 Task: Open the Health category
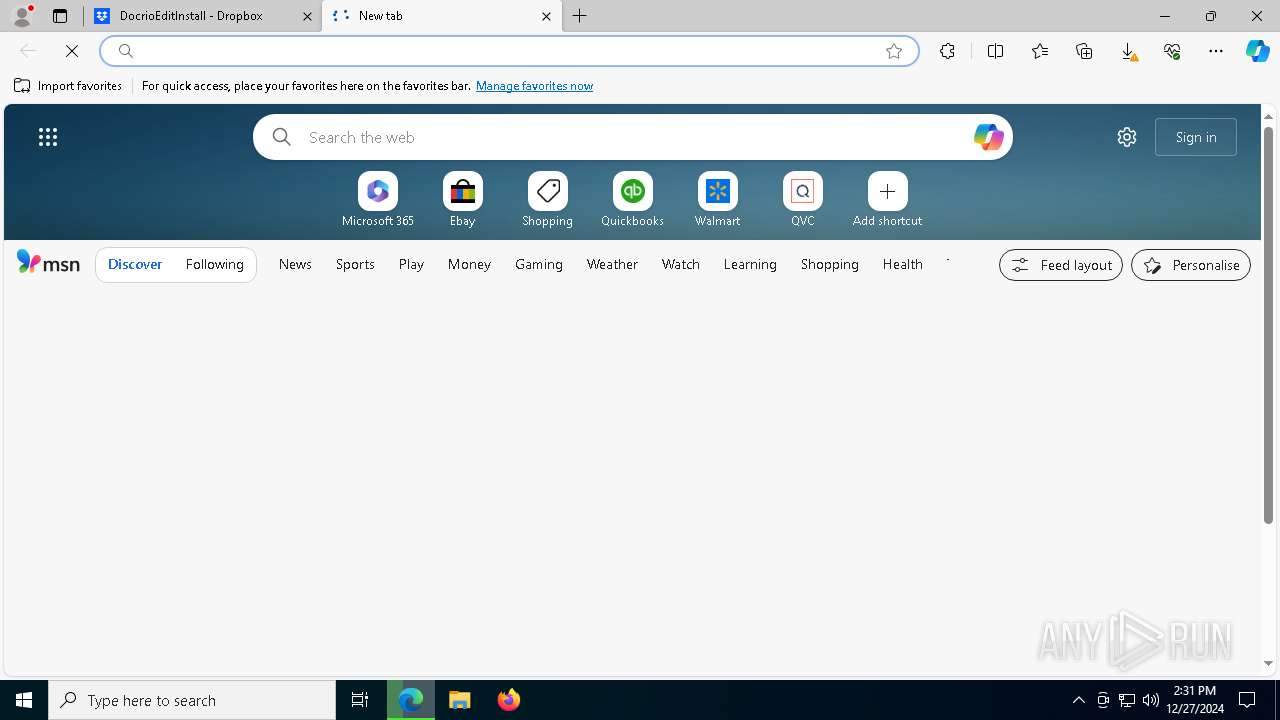(903, 264)
